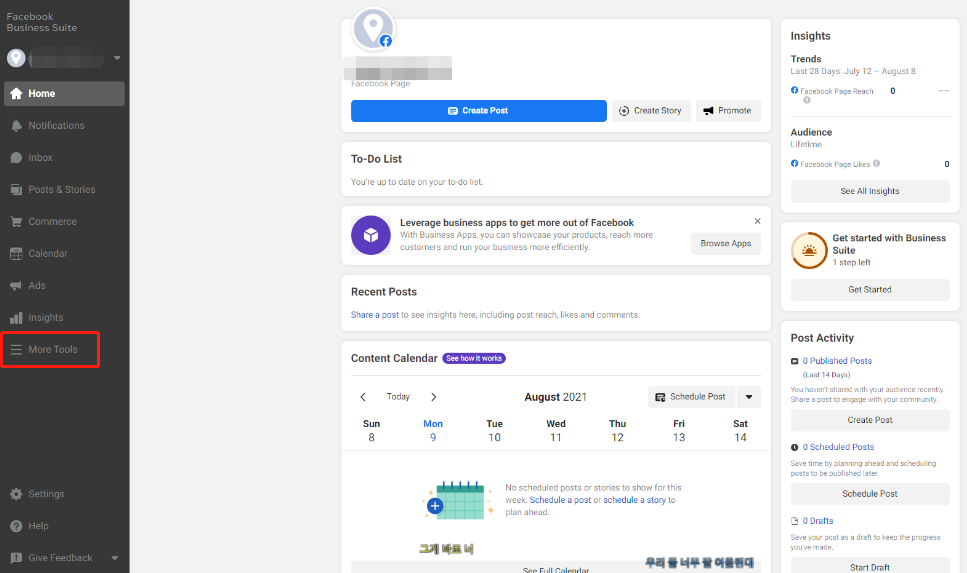
Task: Select Sunday 8 in the calendar
Action: [371, 431]
